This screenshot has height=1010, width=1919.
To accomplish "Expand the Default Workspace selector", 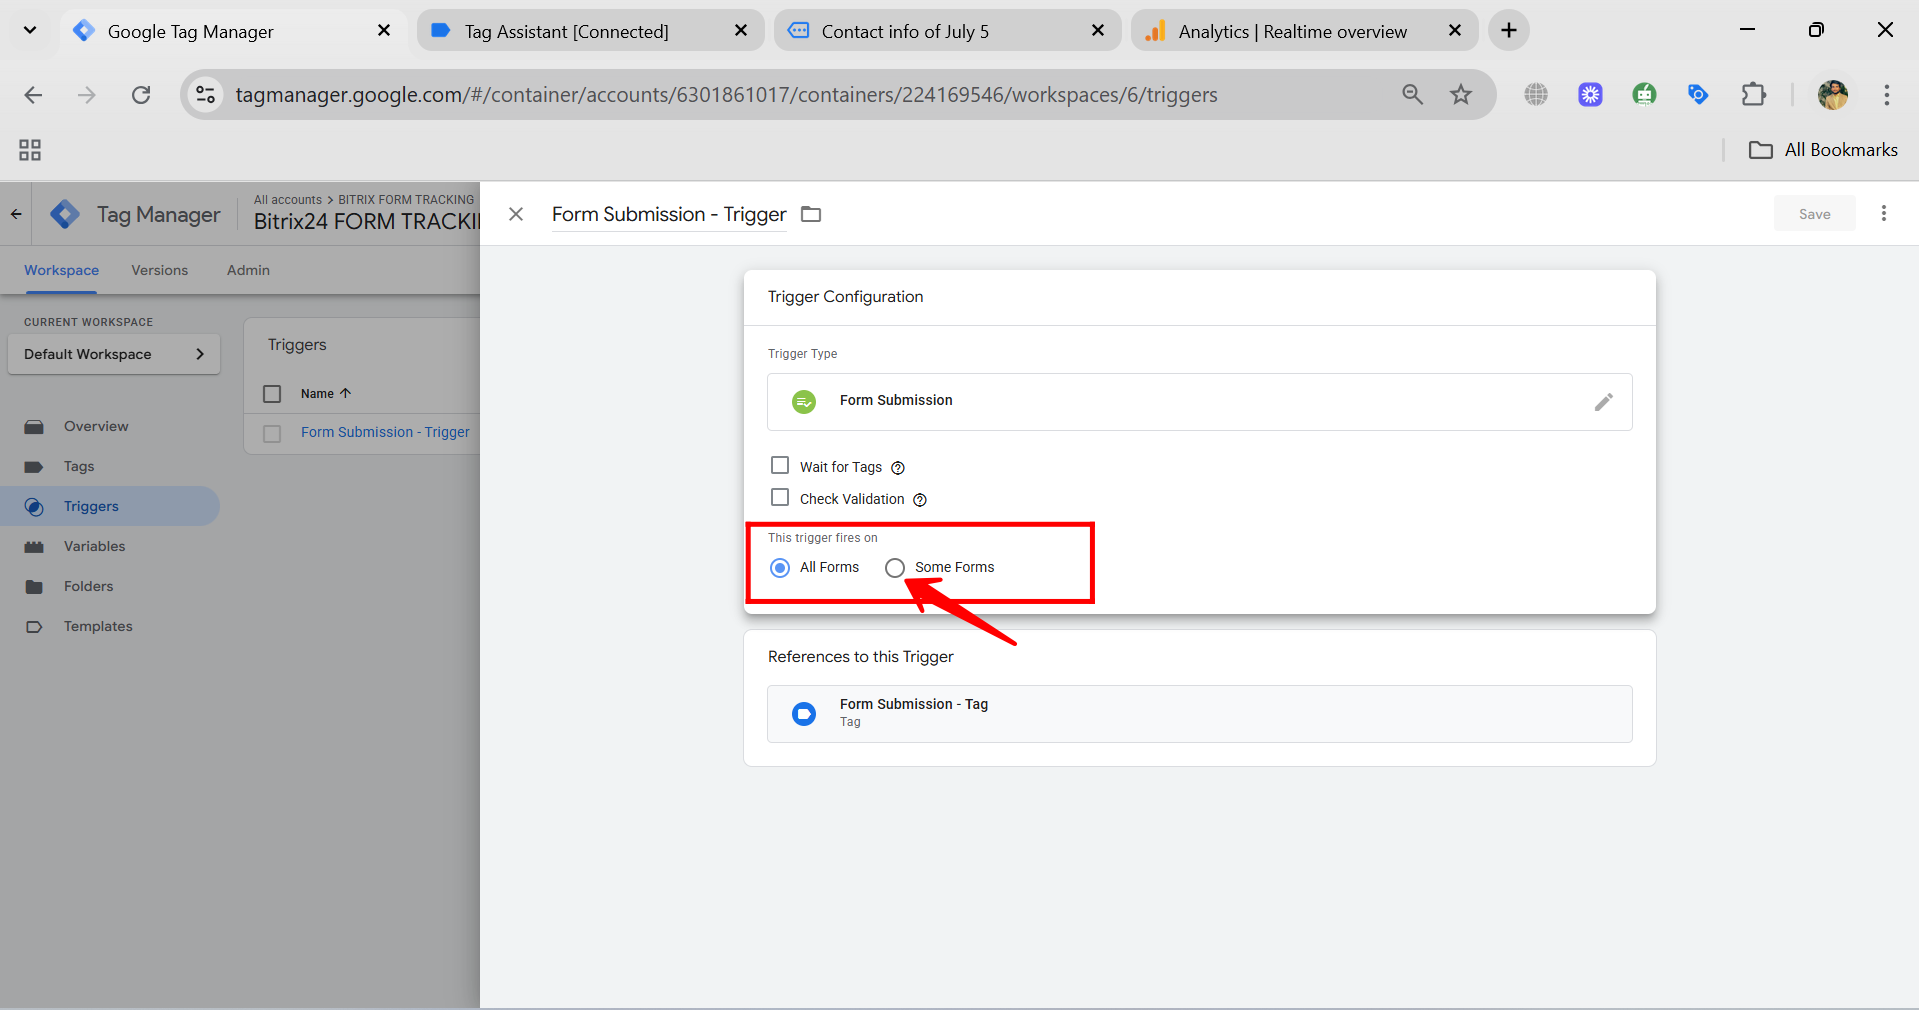I will 114,354.
